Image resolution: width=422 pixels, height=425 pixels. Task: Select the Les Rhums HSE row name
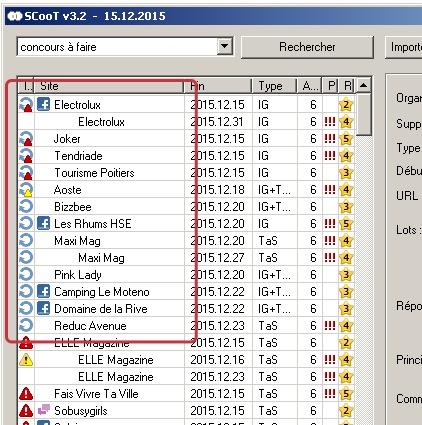93,224
